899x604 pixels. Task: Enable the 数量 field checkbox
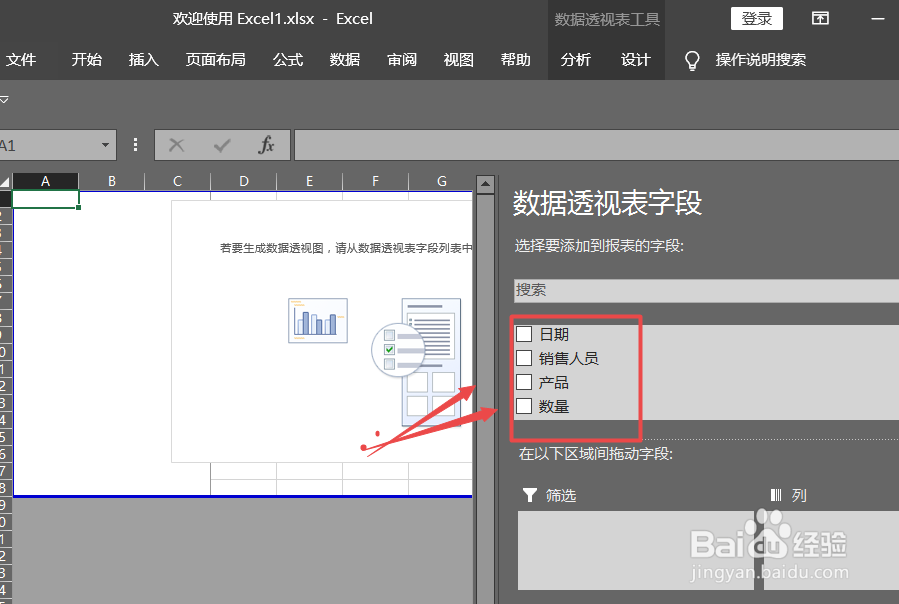[x=523, y=405]
